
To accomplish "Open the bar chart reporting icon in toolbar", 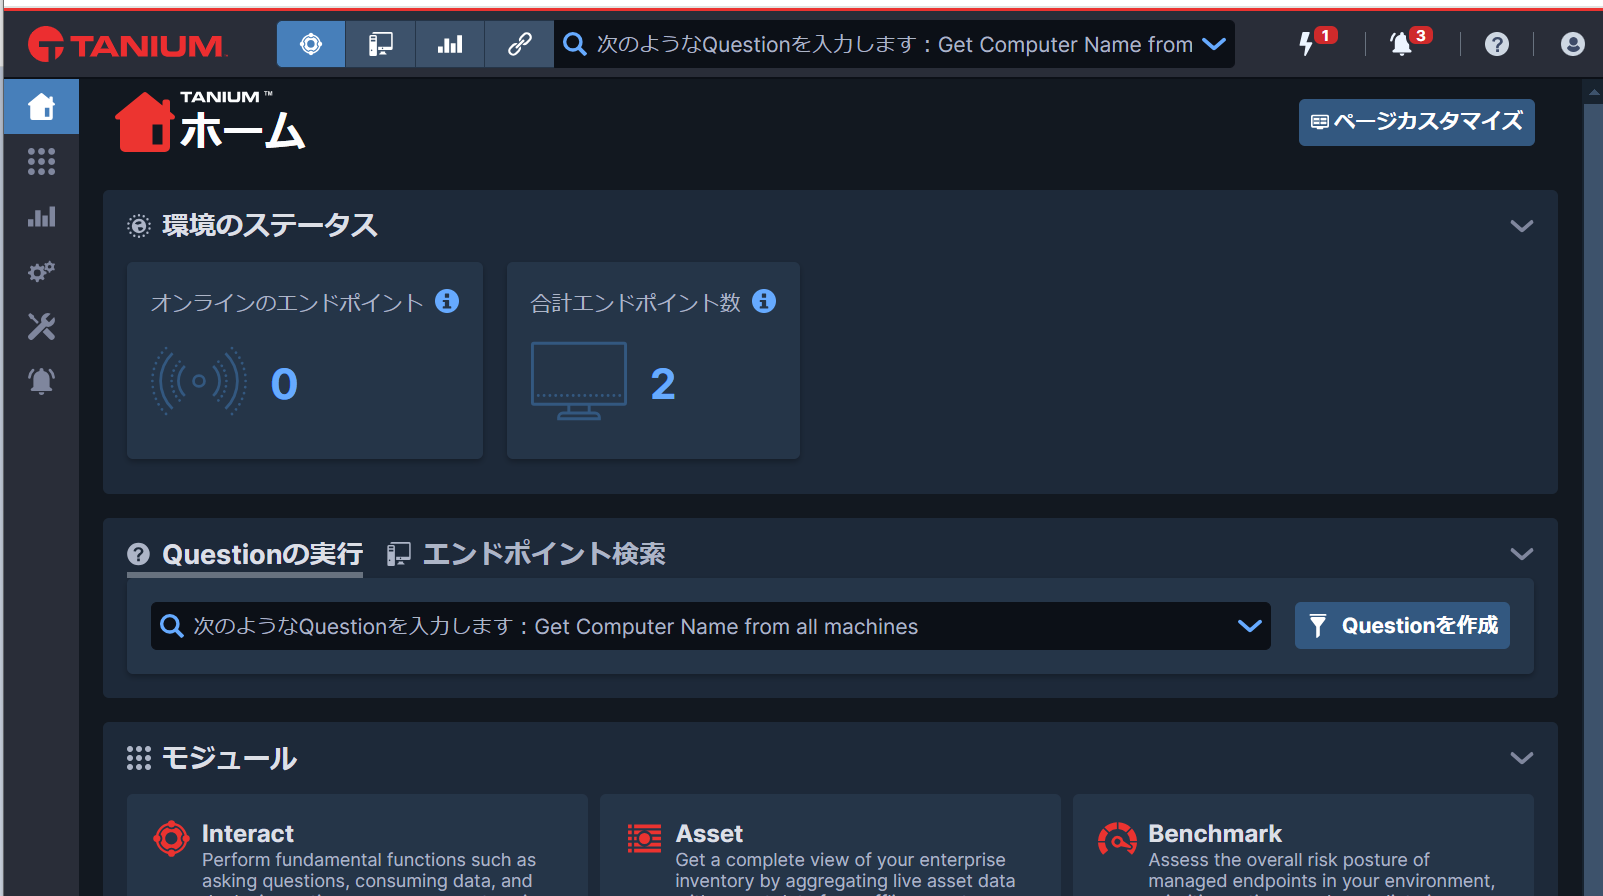I will 450,44.
